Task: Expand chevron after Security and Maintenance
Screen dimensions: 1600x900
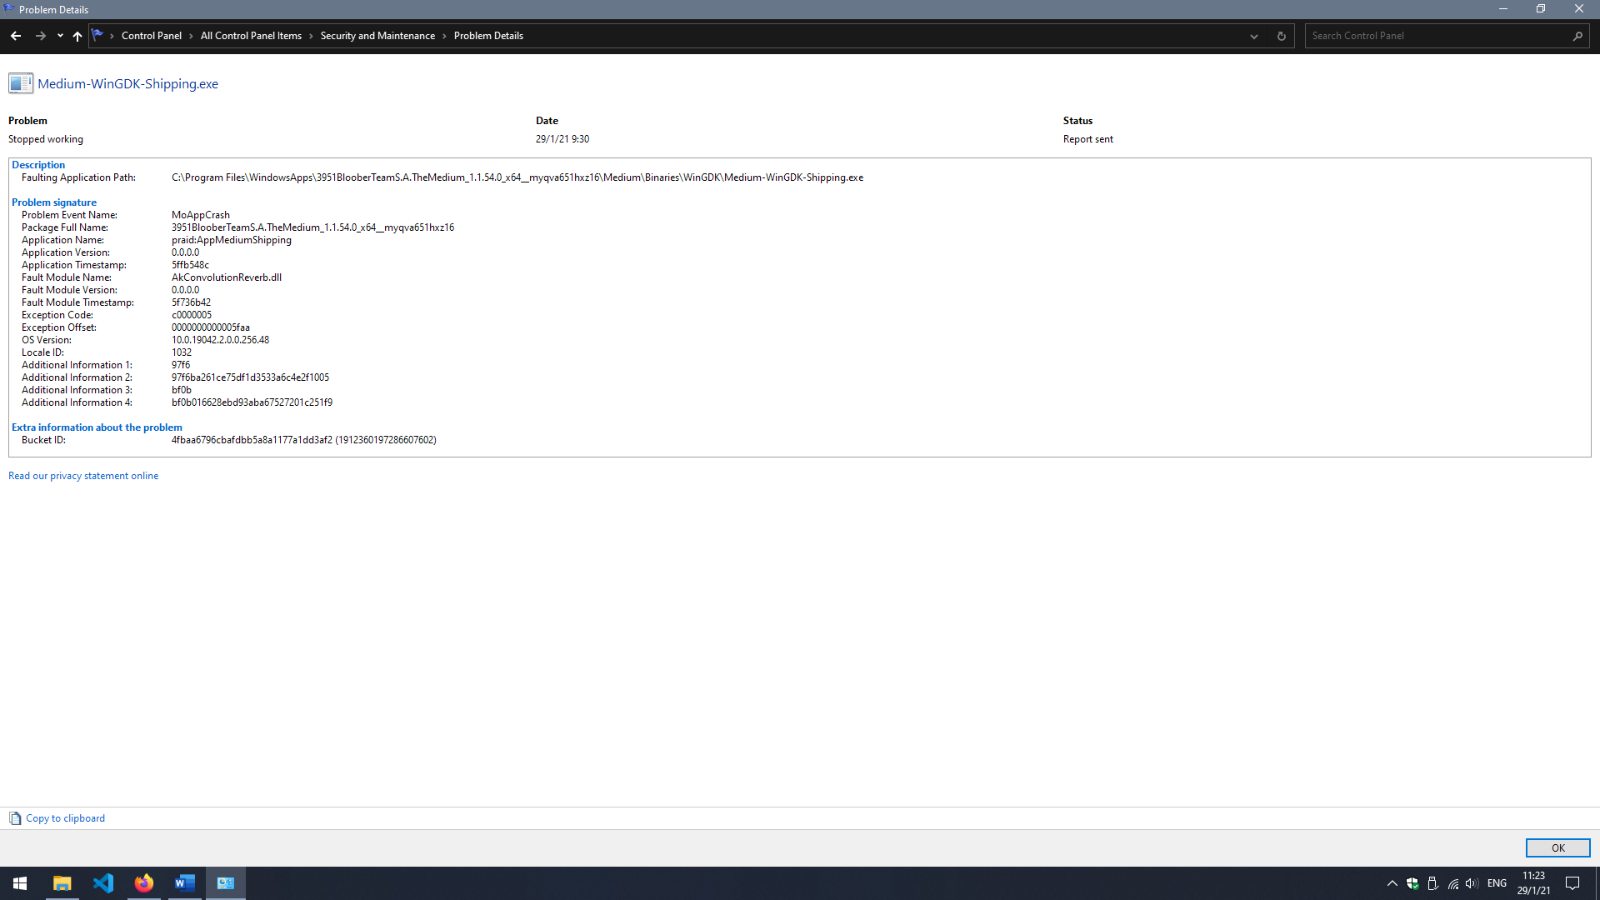Action: click(x=445, y=36)
